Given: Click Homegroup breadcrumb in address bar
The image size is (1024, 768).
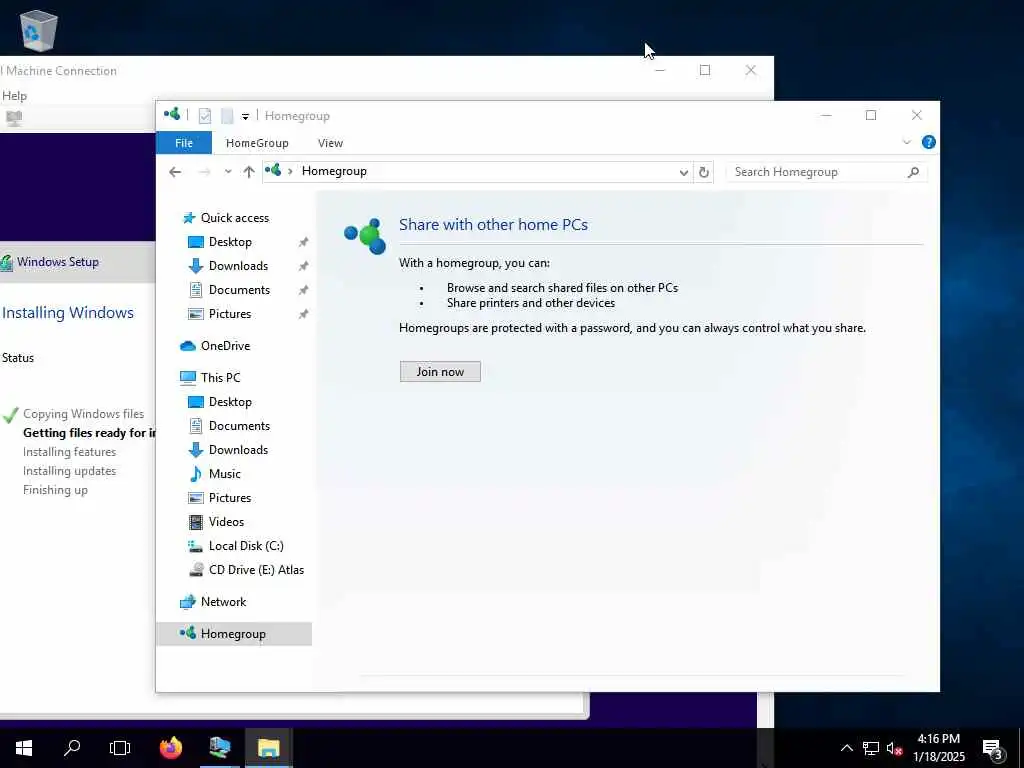Looking at the screenshot, I should [x=334, y=171].
